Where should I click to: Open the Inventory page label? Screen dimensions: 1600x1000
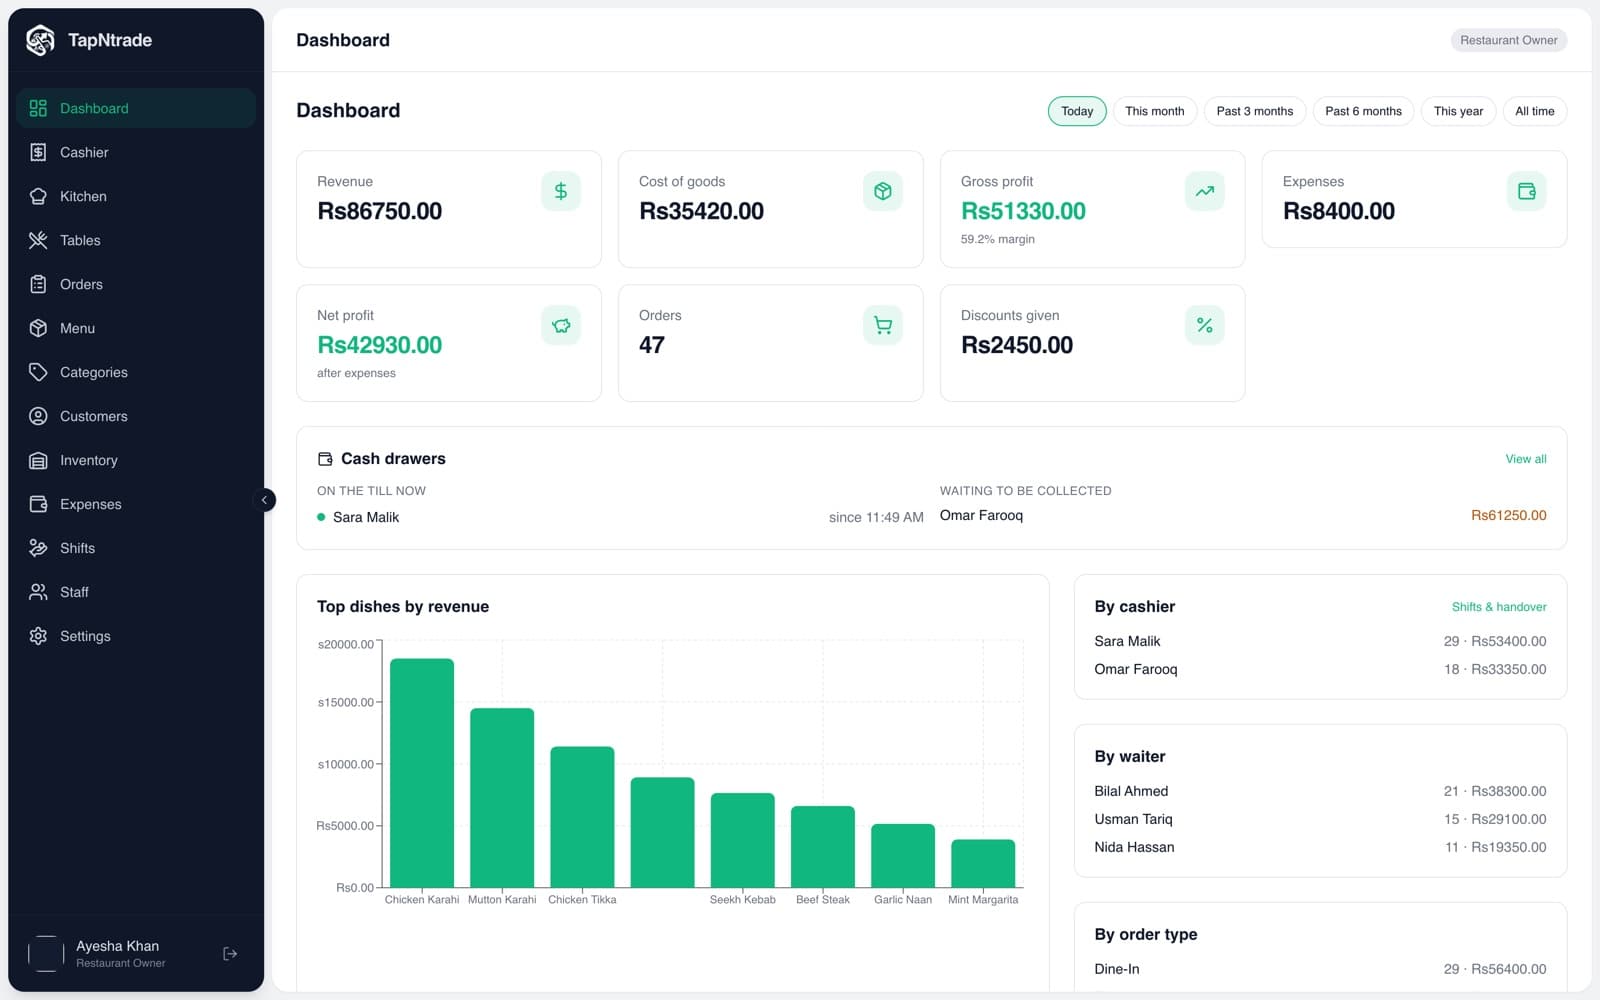(89, 460)
